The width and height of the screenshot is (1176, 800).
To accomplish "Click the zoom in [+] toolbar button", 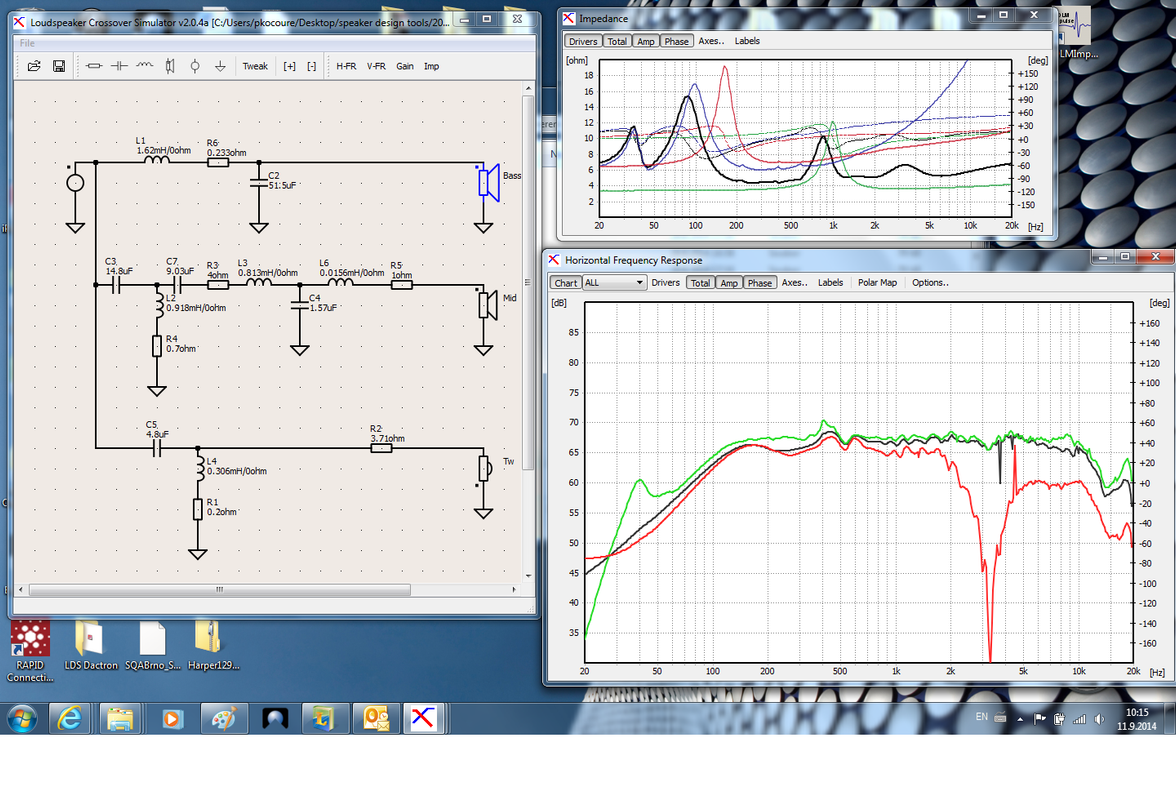I will 290,66.
